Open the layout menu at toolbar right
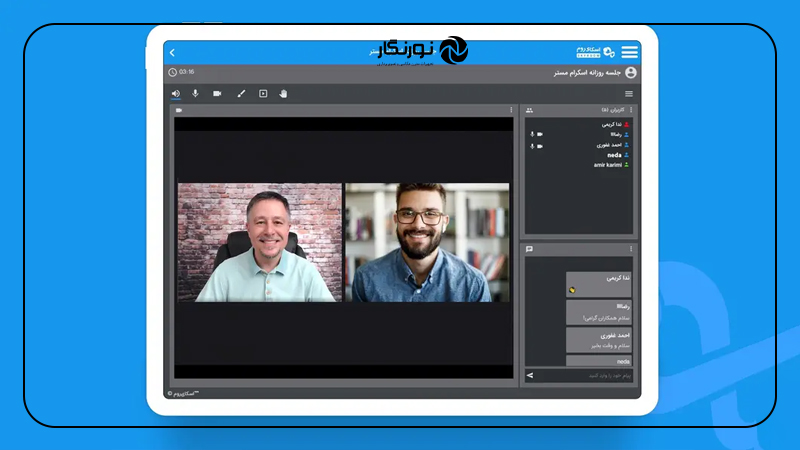The image size is (800, 450). [629, 93]
